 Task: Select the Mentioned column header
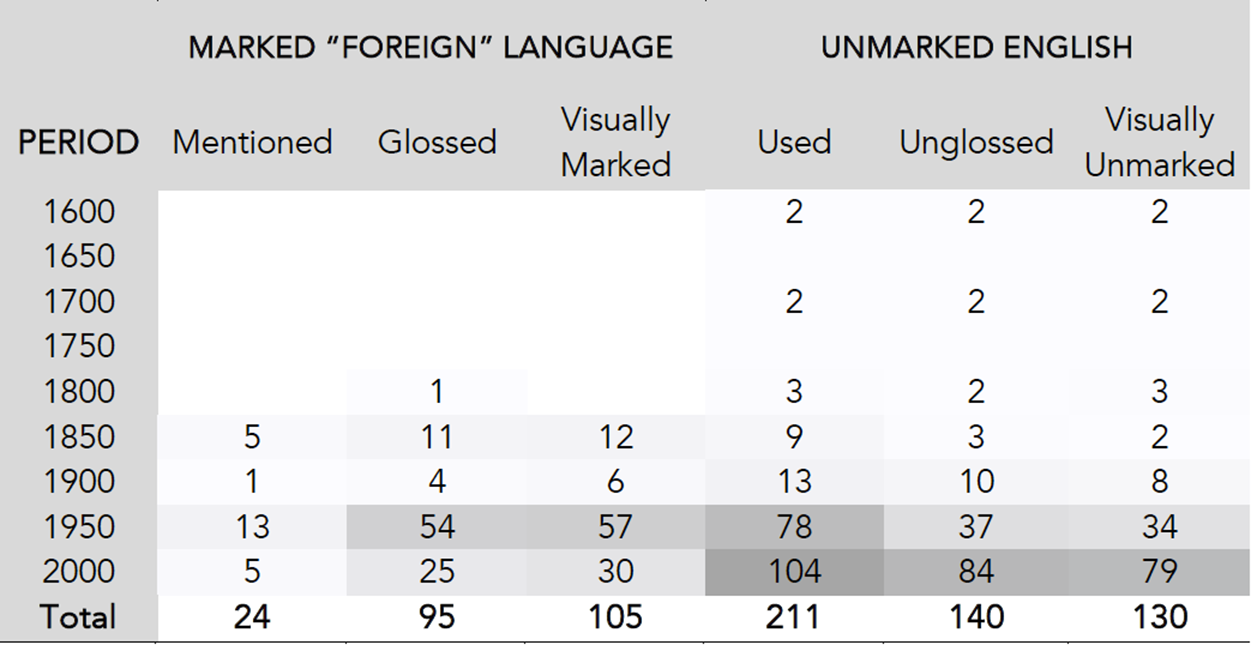pos(252,142)
